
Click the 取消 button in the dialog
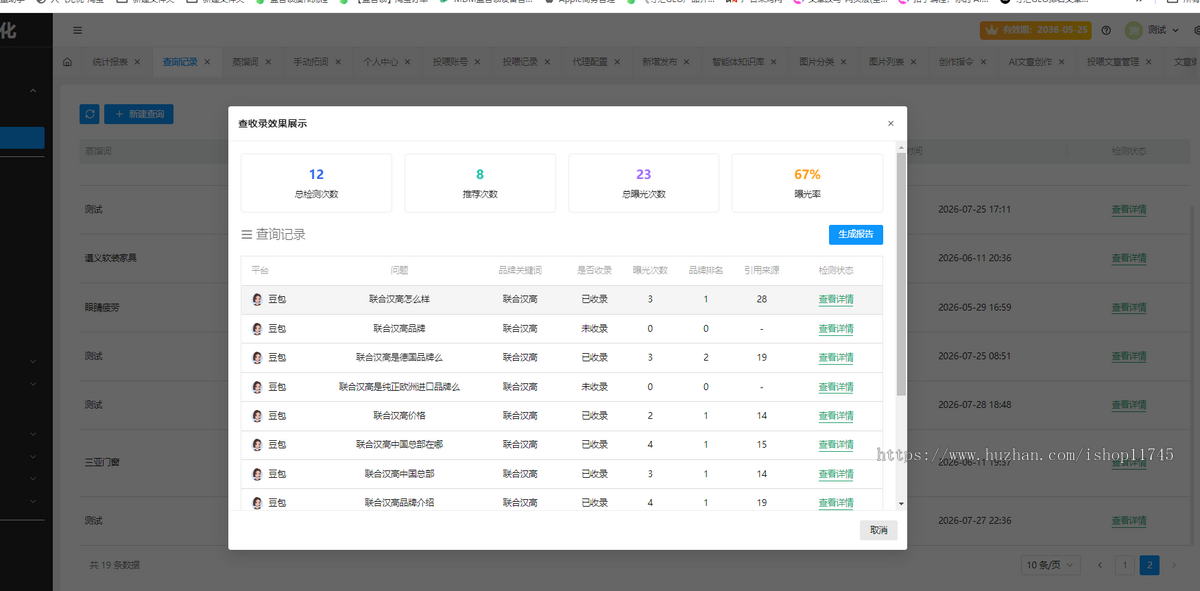click(x=879, y=530)
